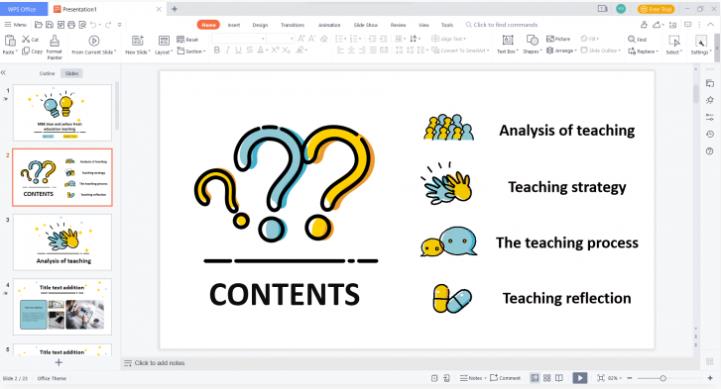Toggle underline formatting
The width and height of the screenshot is (721, 389).
pos(238,50)
